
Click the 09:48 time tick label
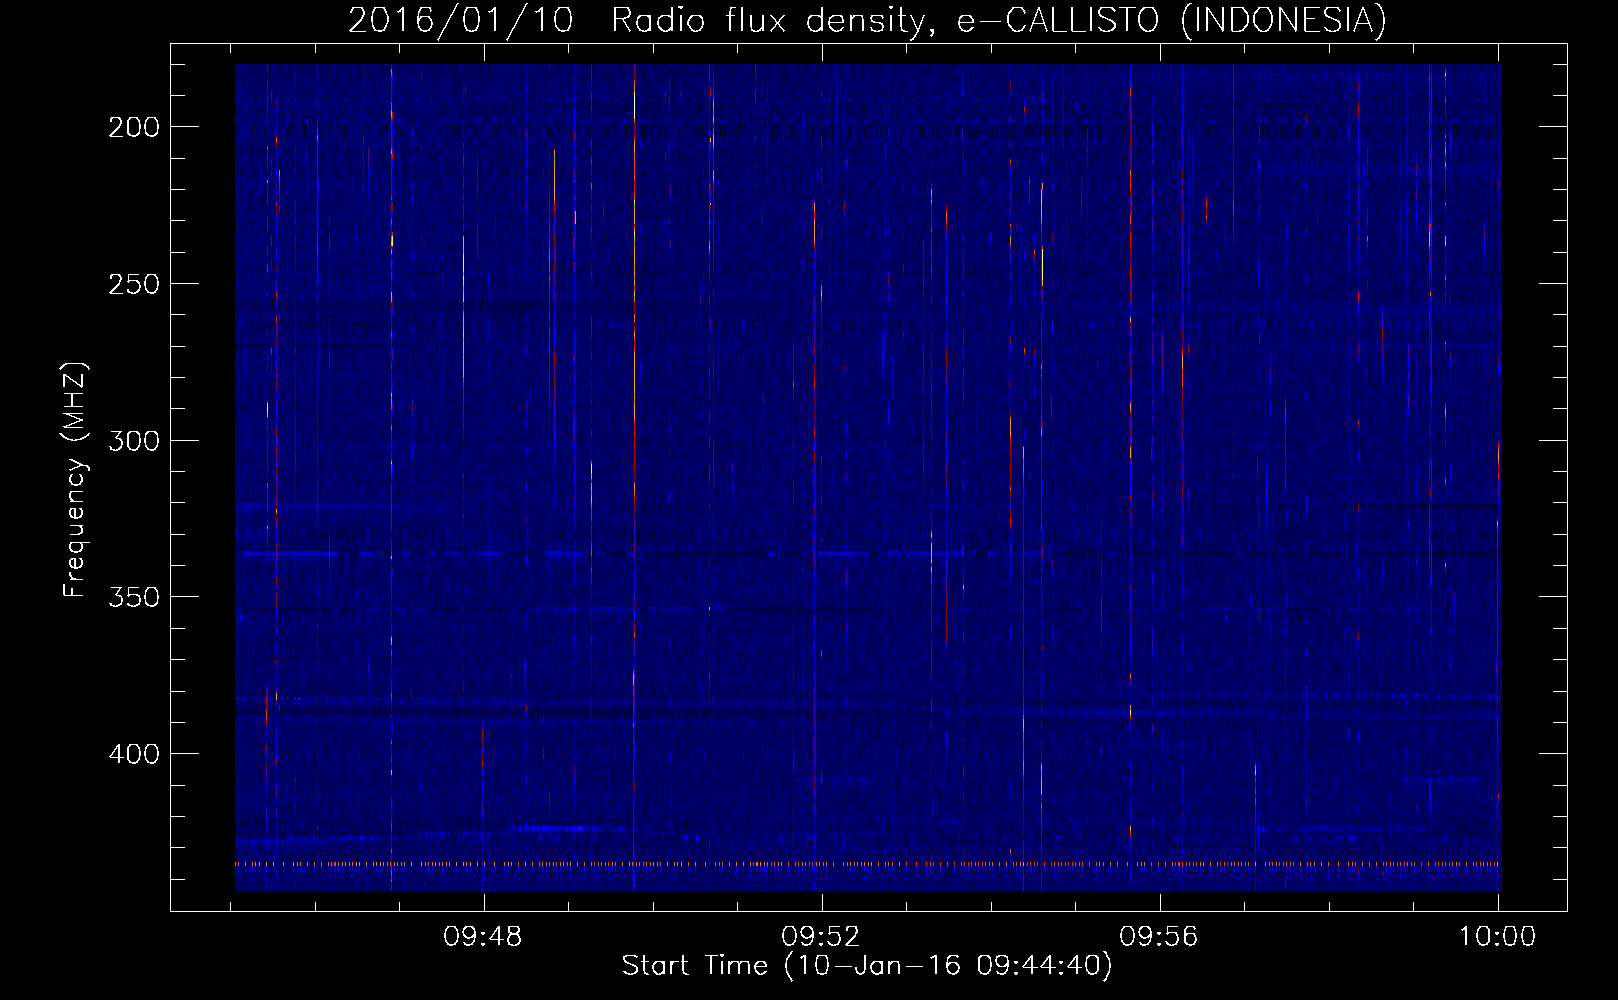pos(484,937)
